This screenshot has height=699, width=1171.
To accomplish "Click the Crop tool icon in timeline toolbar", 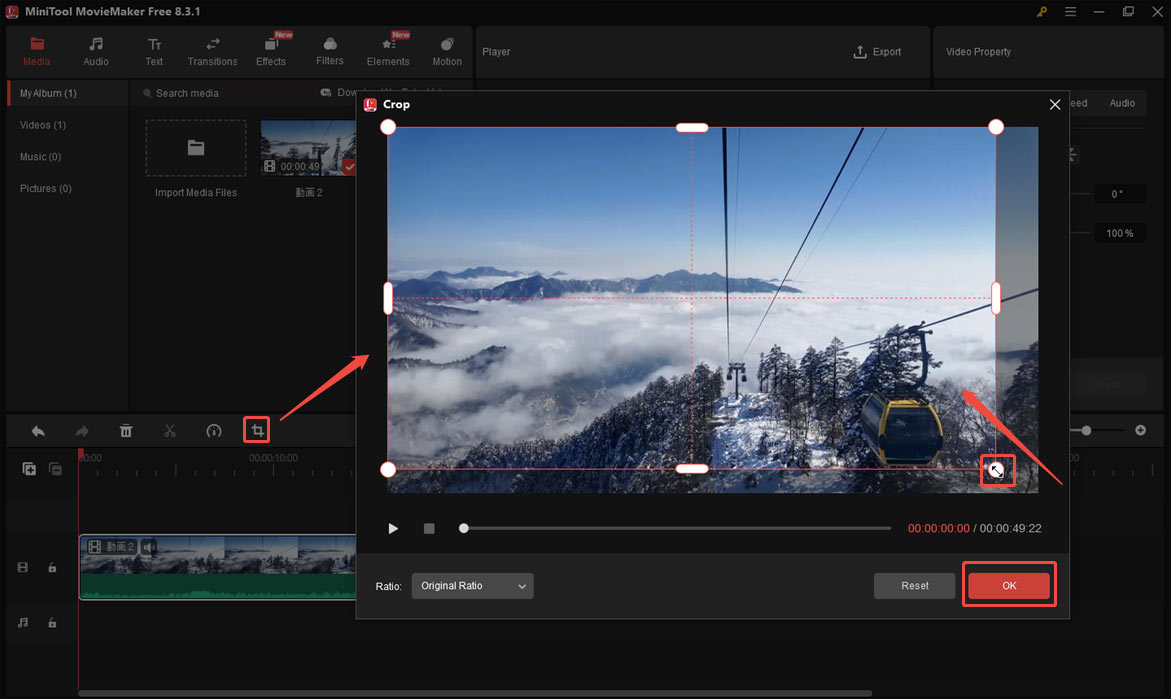I will 258,431.
